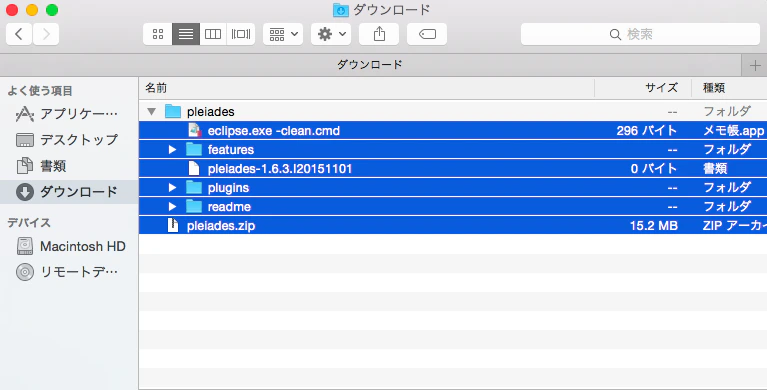
Task: Click the Share toolbar button
Action: click(x=379, y=34)
